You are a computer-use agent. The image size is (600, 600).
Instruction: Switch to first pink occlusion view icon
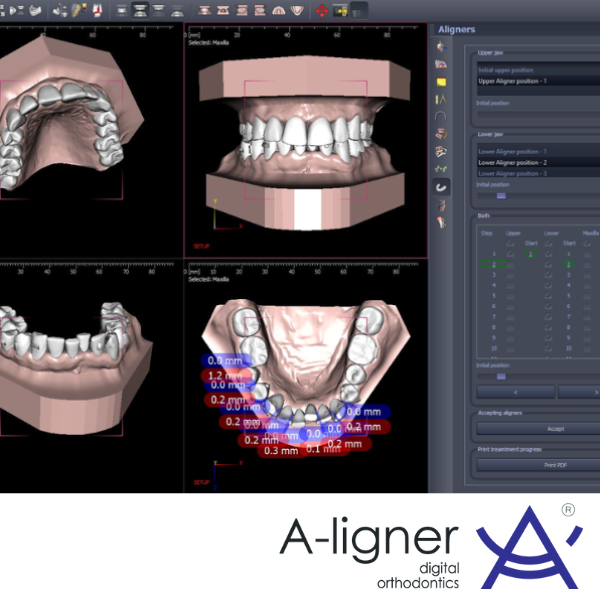205,10
